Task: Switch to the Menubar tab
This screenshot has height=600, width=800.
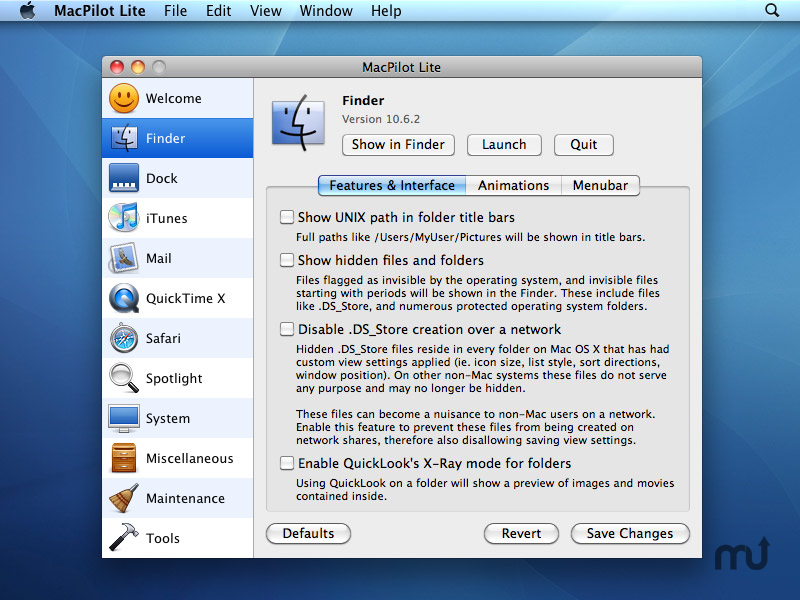Action: (x=600, y=185)
